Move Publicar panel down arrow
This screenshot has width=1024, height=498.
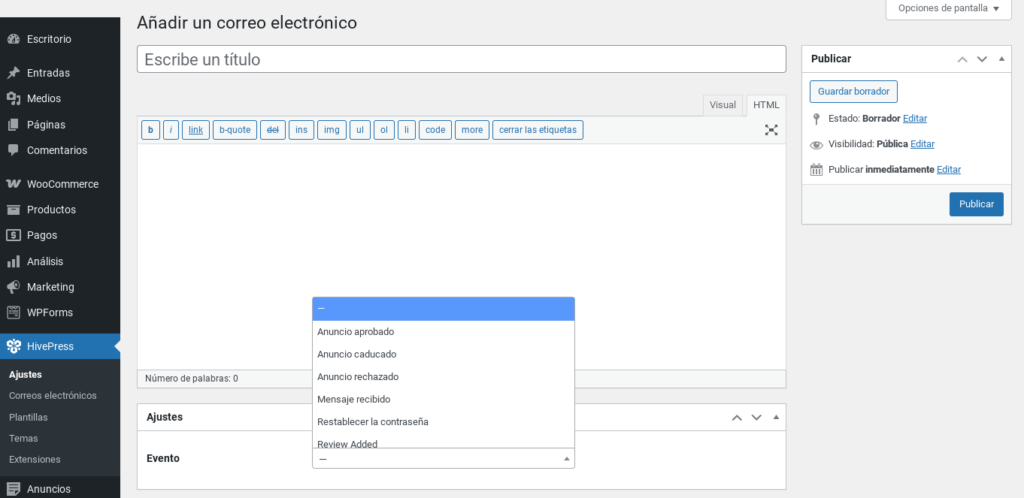tap(982, 59)
